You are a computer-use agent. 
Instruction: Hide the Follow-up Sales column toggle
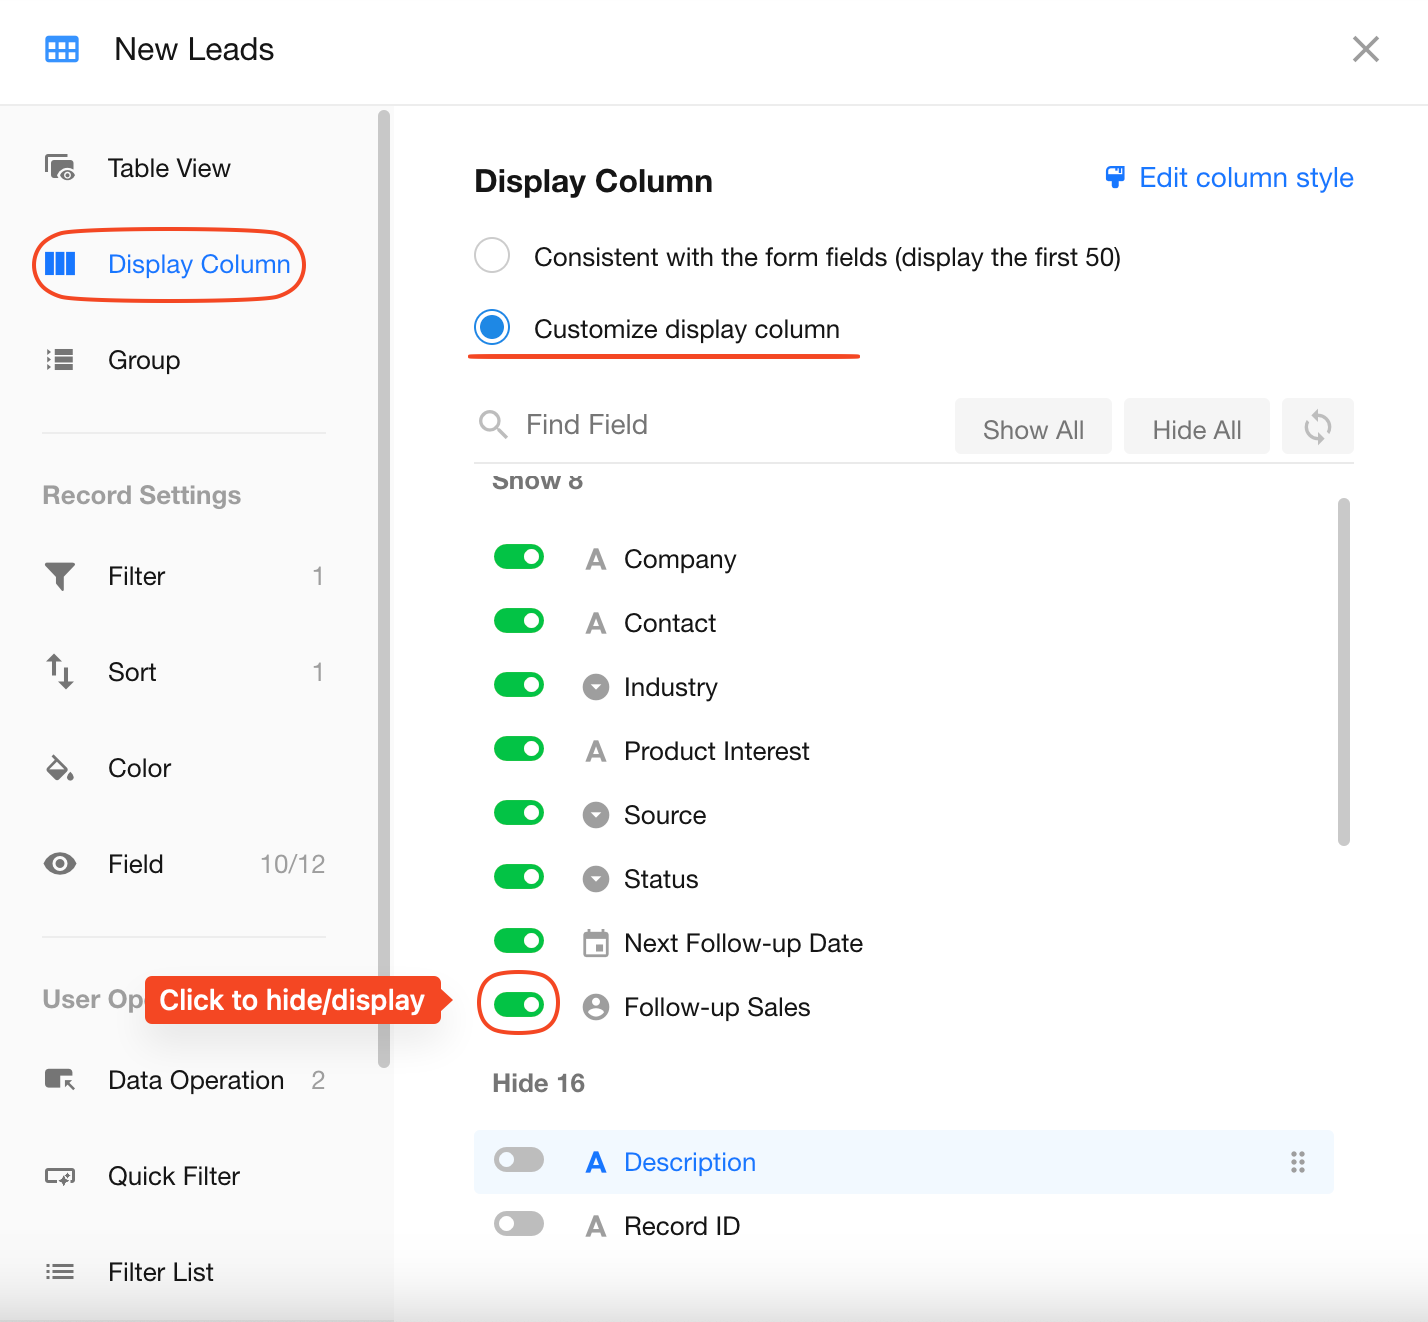click(519, 1004)
